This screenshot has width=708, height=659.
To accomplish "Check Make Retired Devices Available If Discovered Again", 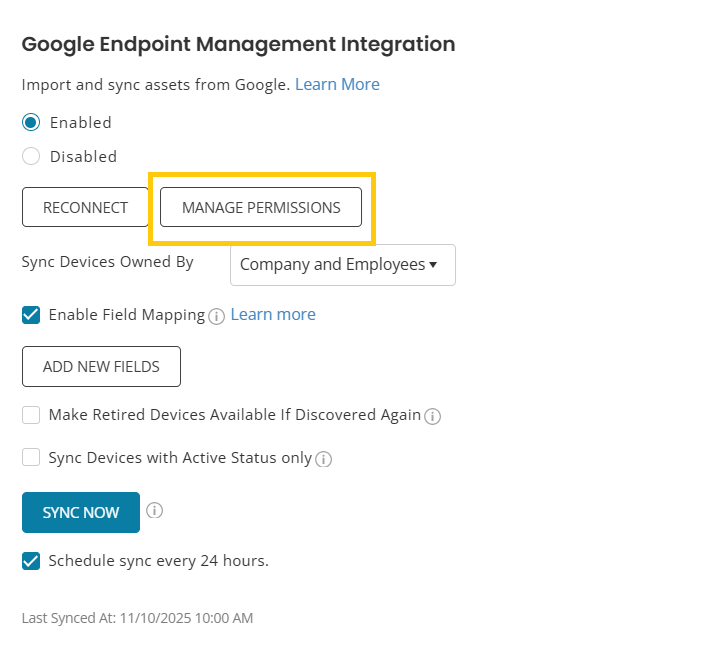I will 31,415.
